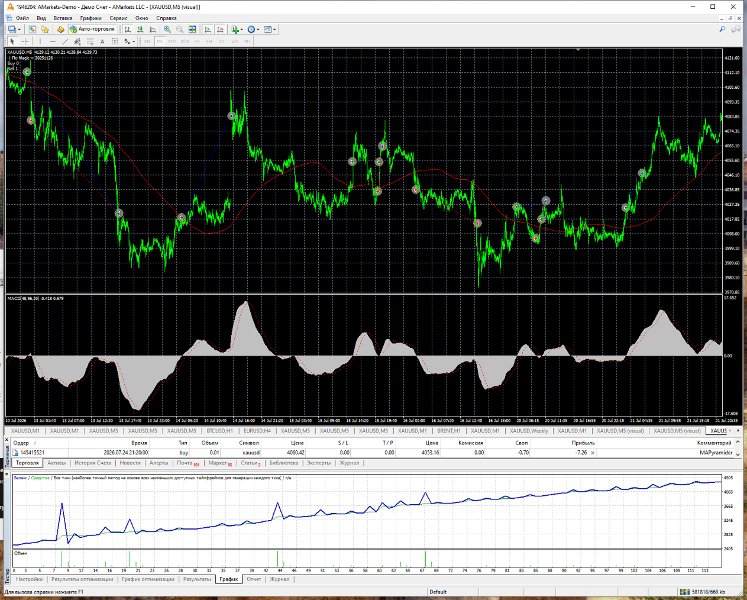Select the Fibonacci retracement tool
Screen dimensions: 747x600
tap(90, 41)
